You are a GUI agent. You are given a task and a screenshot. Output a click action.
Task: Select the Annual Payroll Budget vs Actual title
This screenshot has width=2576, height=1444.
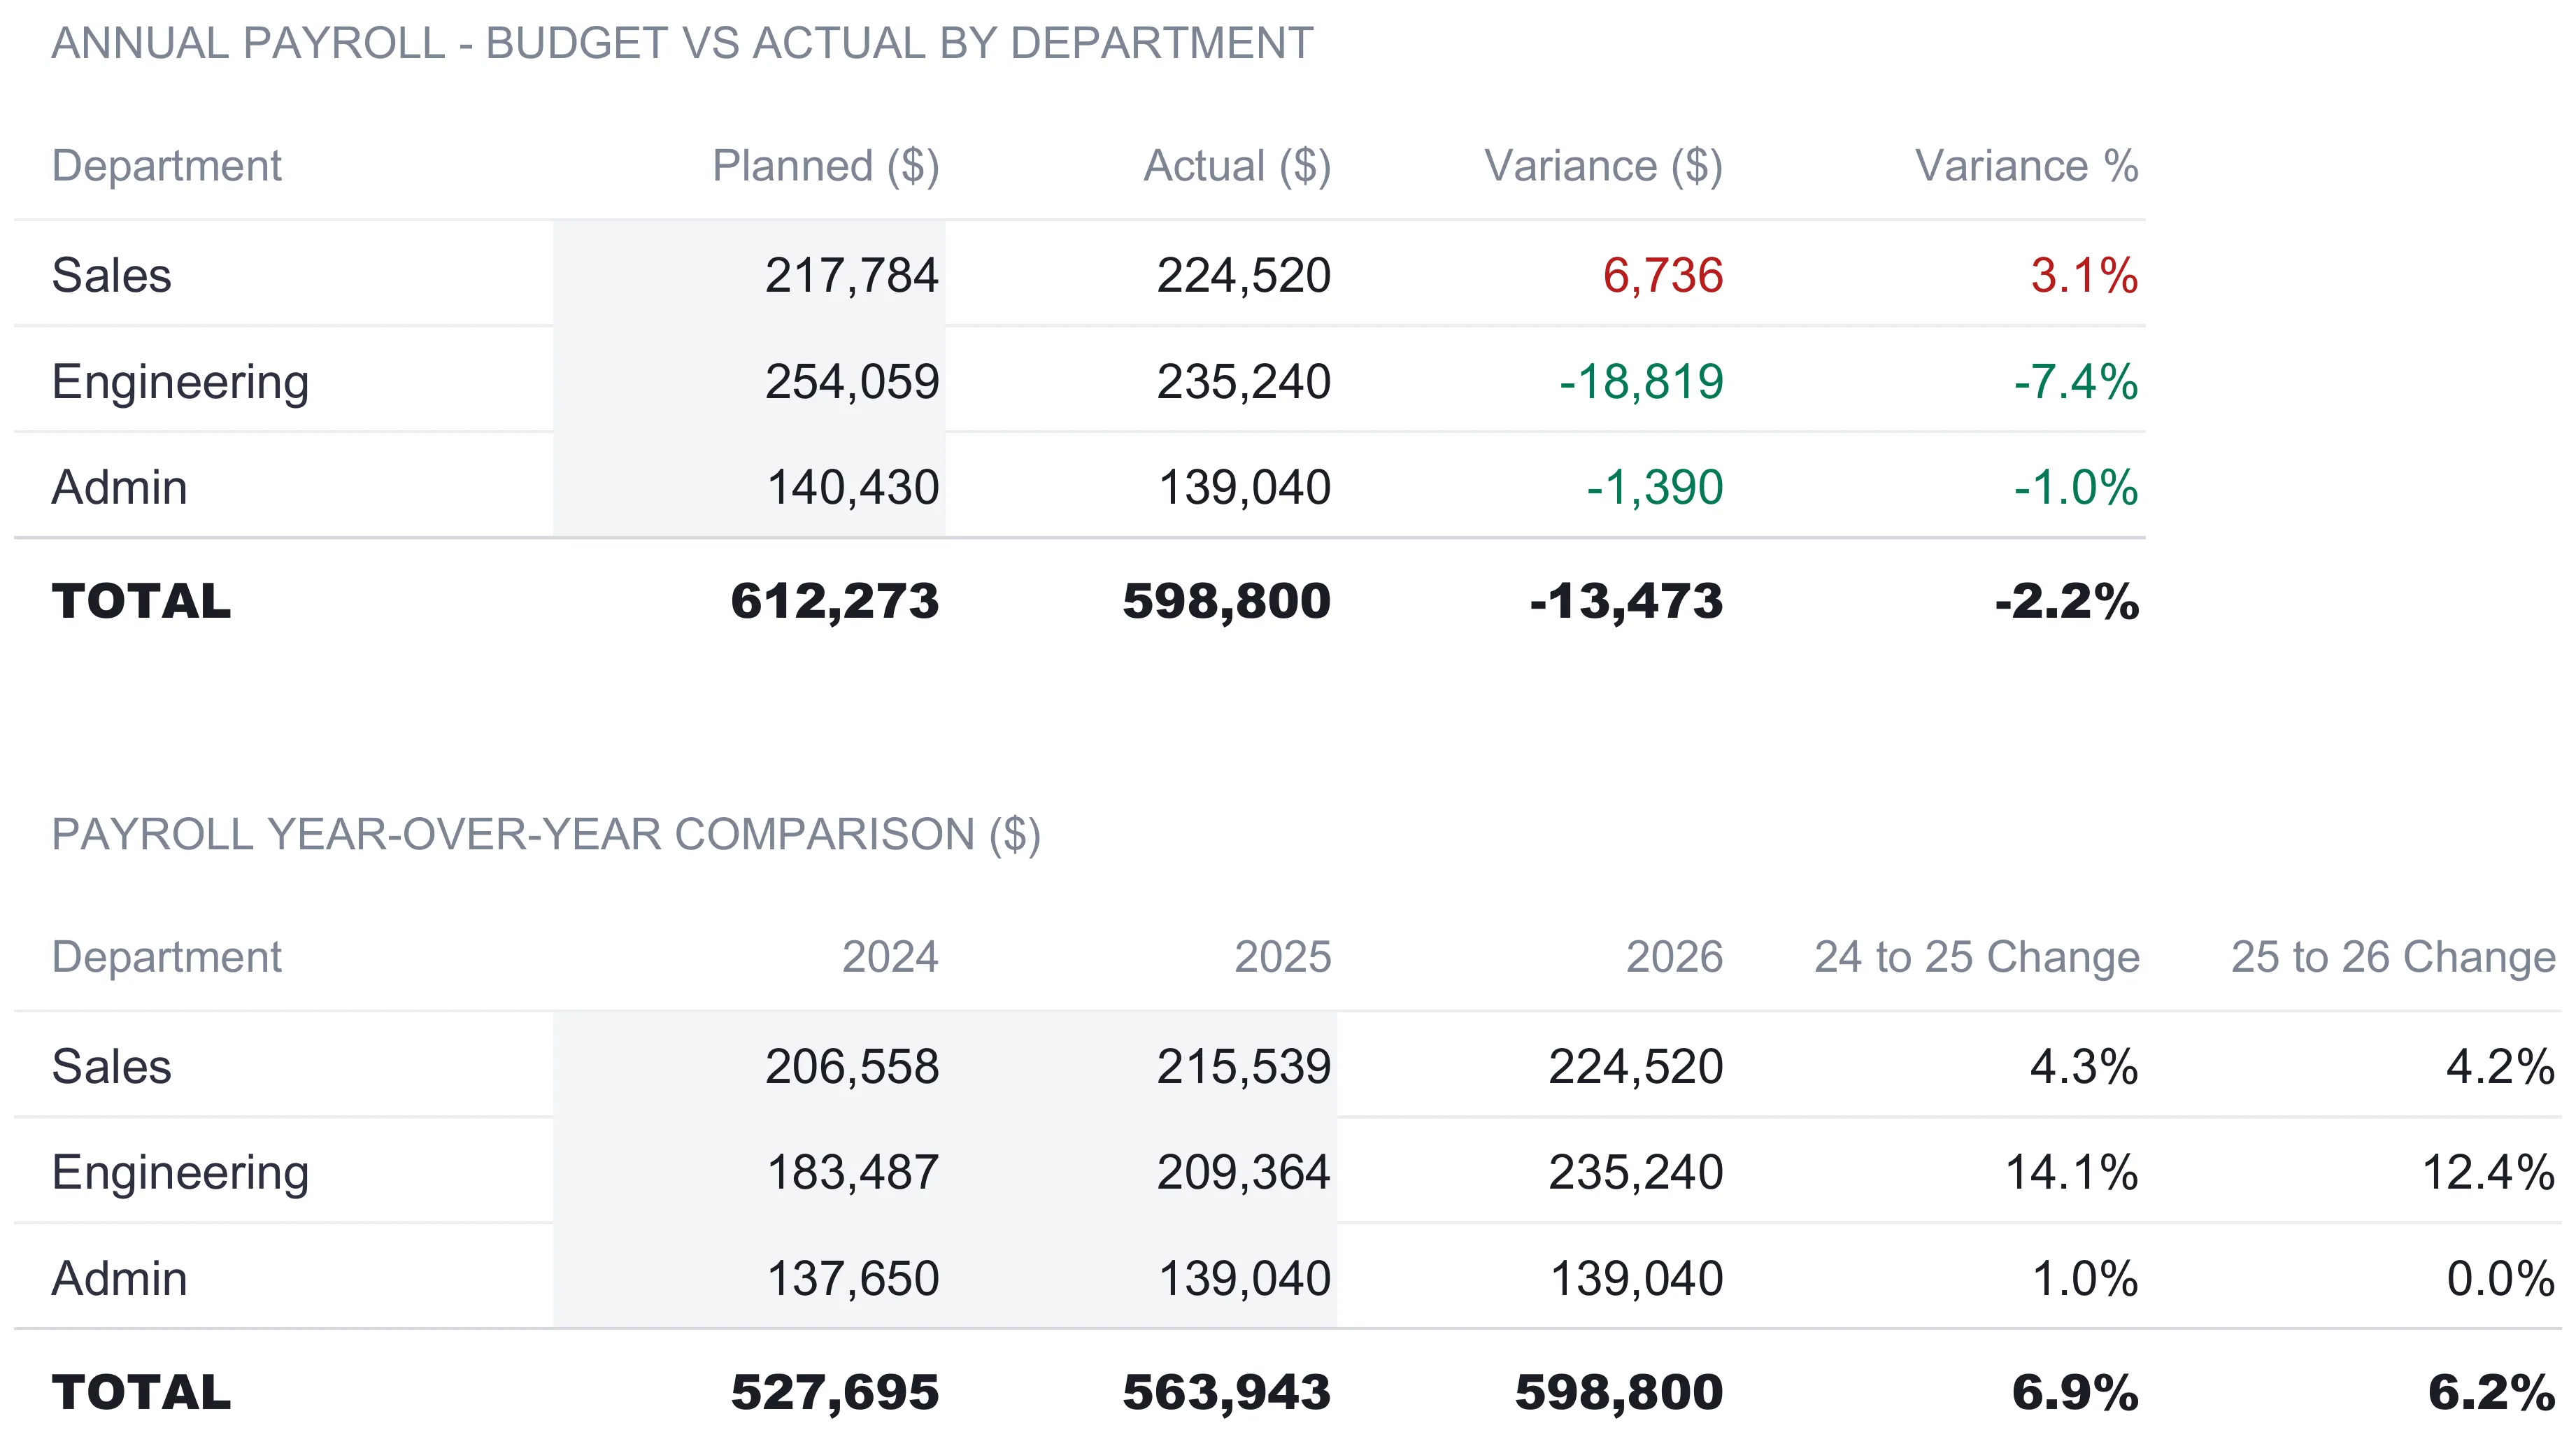pos(682,43)
